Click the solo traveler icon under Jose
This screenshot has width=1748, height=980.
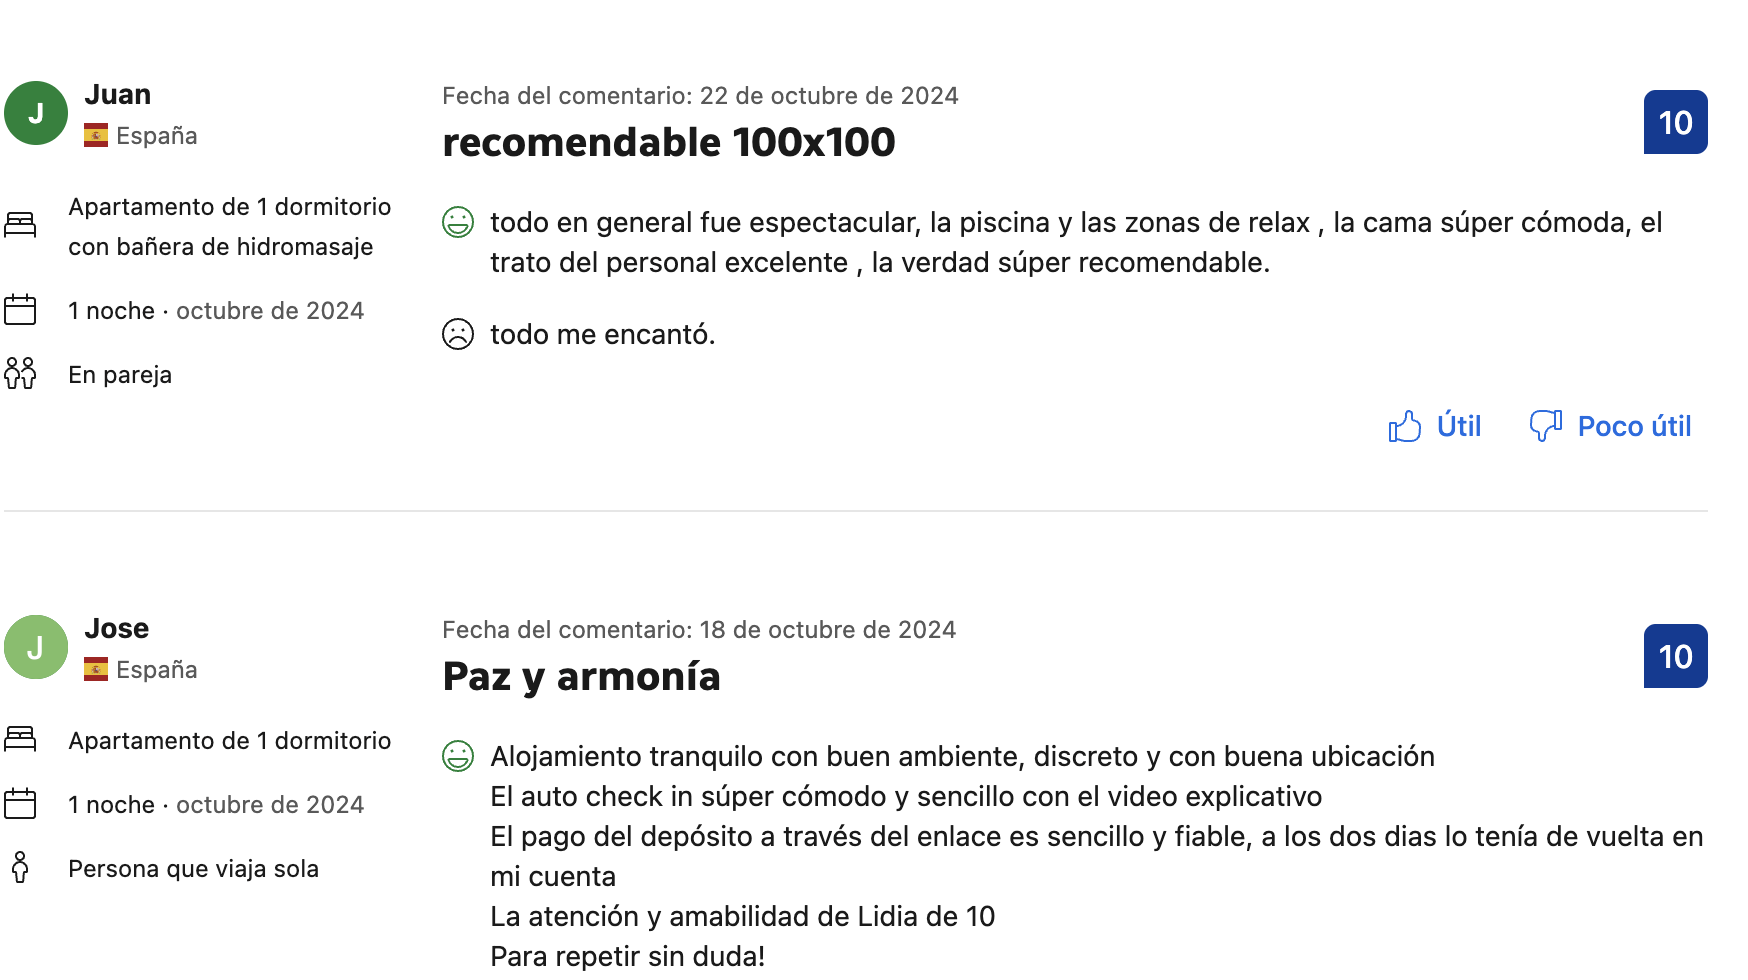tap(20, 868)
